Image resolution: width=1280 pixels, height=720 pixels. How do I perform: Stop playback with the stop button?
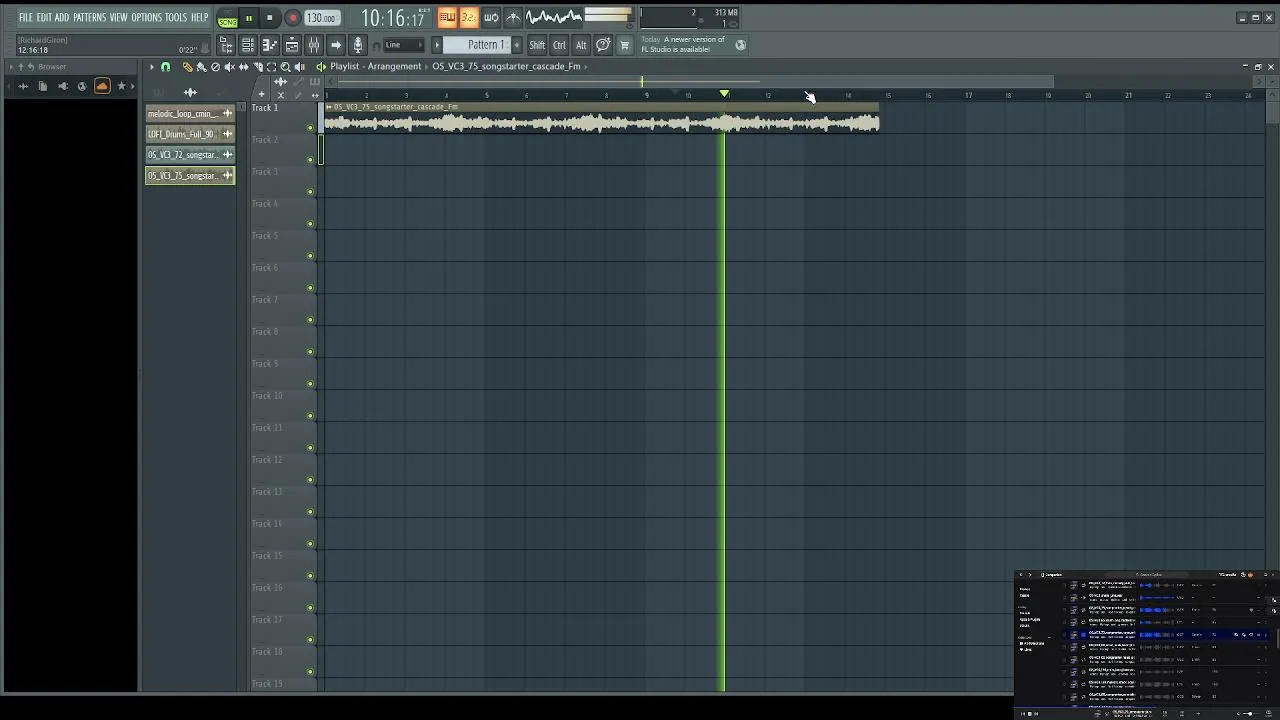click(269, 18)
